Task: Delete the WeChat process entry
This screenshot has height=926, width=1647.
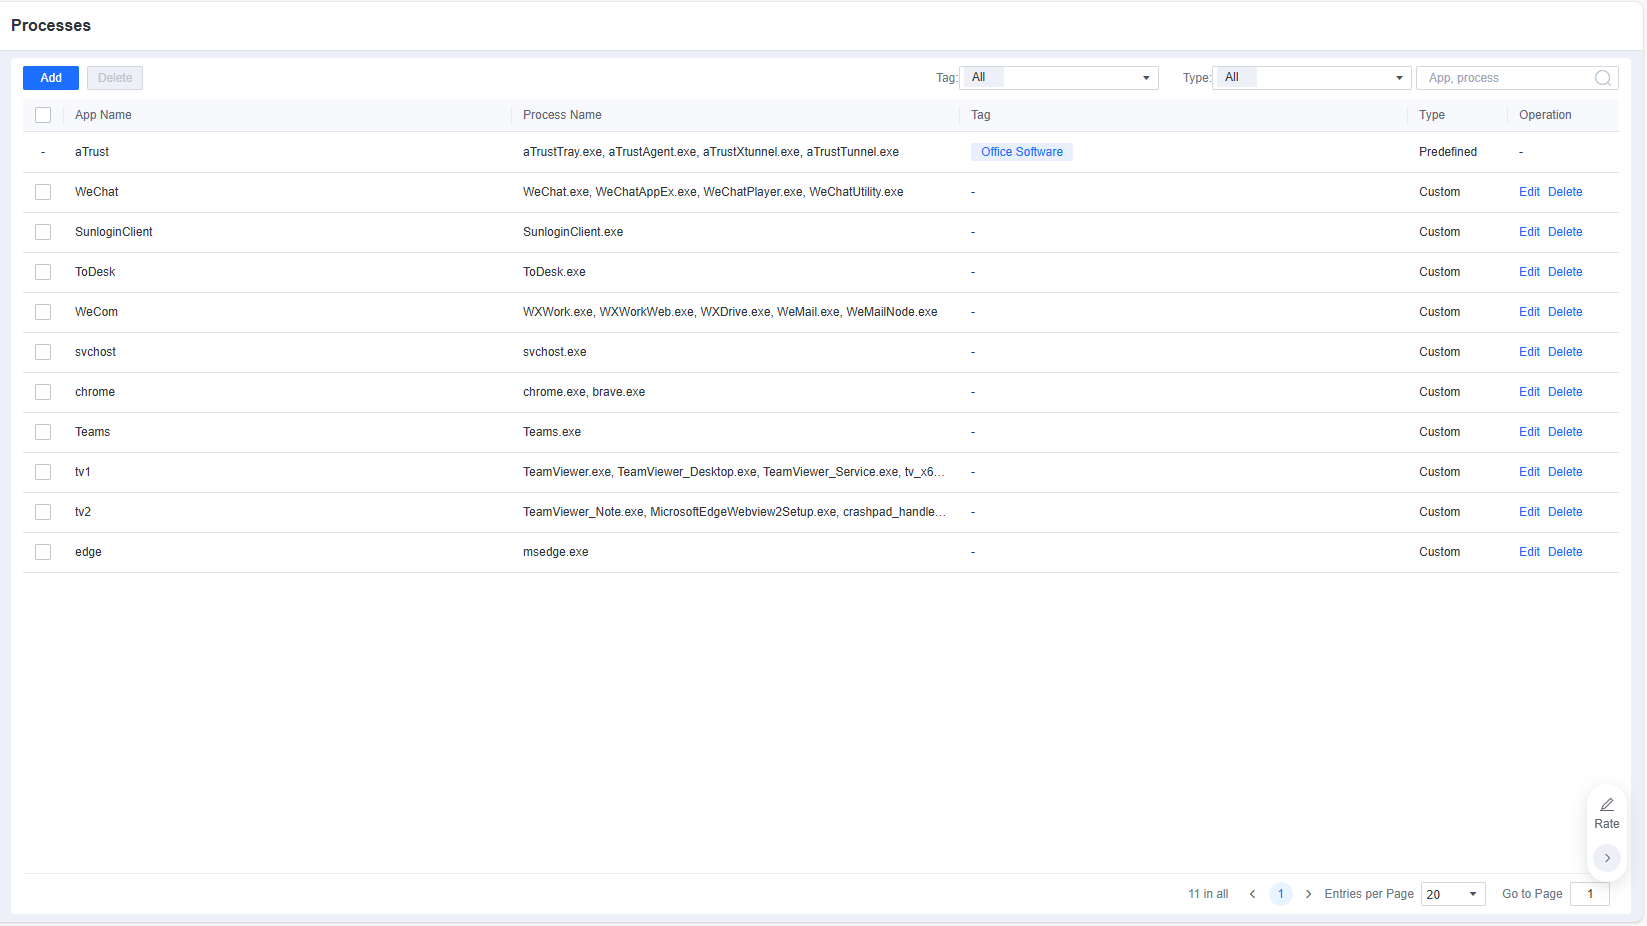Action: pos(1565,192)
